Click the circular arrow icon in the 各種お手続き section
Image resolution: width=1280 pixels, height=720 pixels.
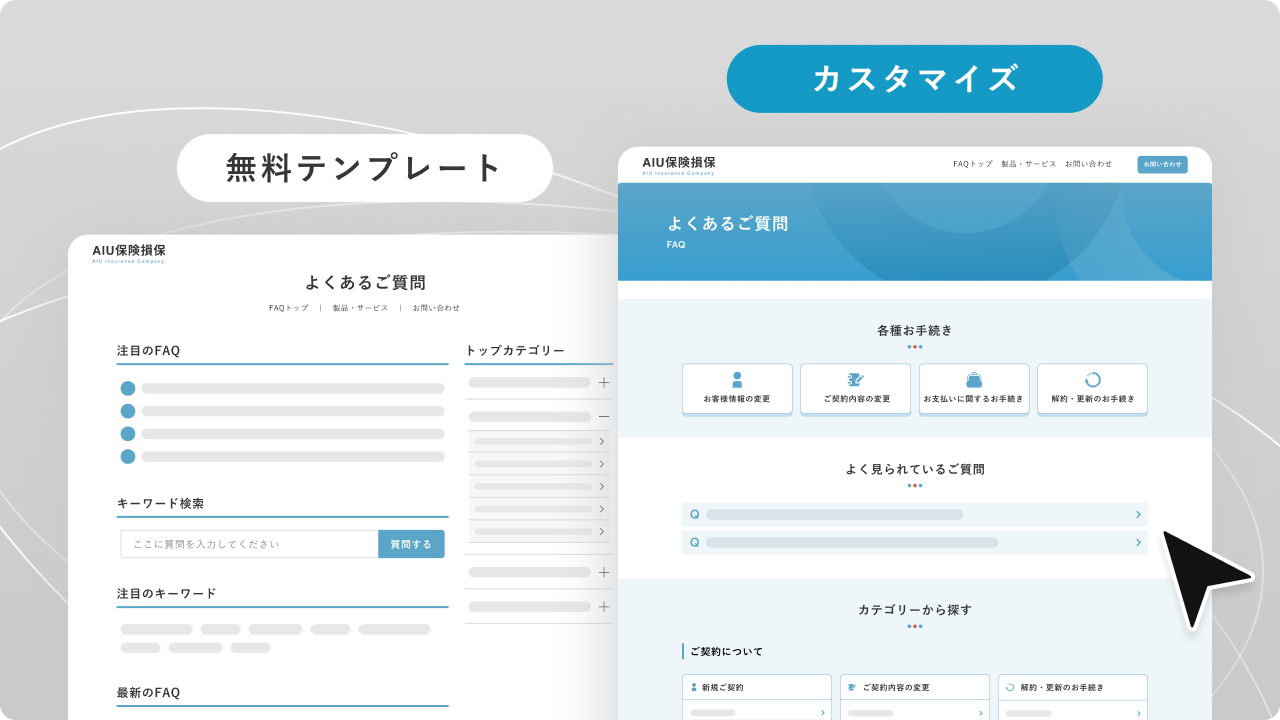pos(1092,380)
